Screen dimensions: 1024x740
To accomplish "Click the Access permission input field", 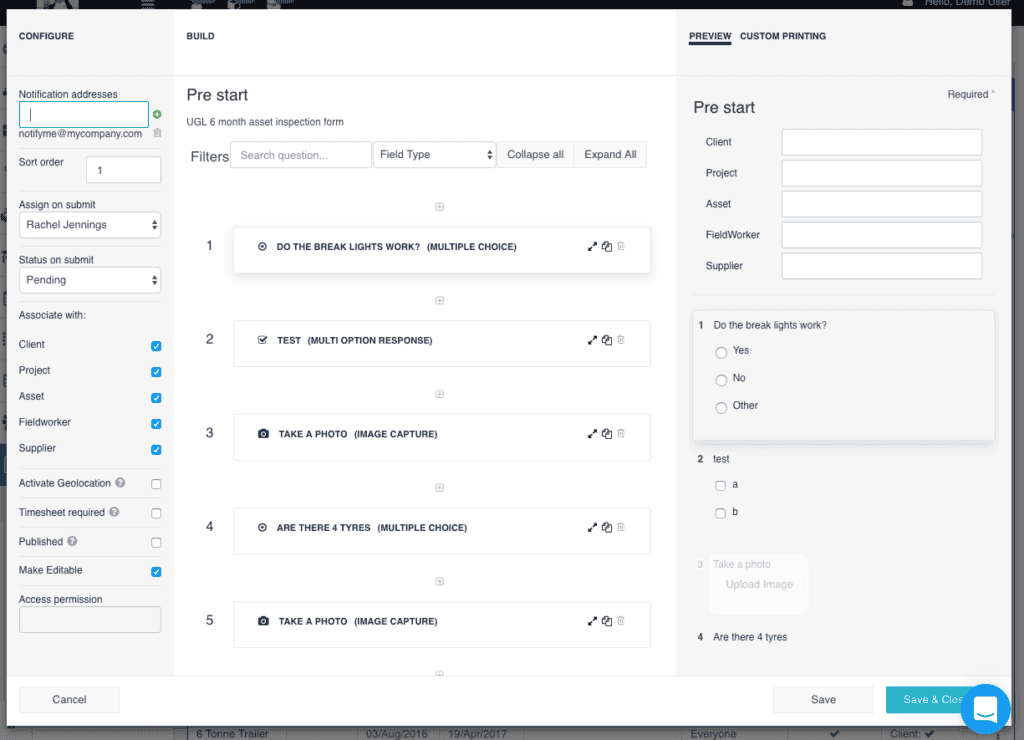I will (x=89, y=619).
